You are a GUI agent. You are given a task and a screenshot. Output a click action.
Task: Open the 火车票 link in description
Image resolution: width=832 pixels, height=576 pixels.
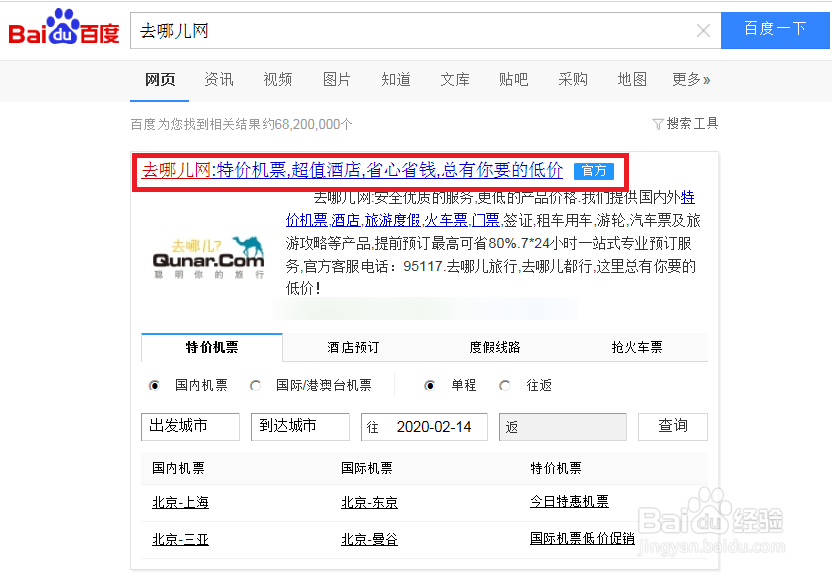click(446, 220)
